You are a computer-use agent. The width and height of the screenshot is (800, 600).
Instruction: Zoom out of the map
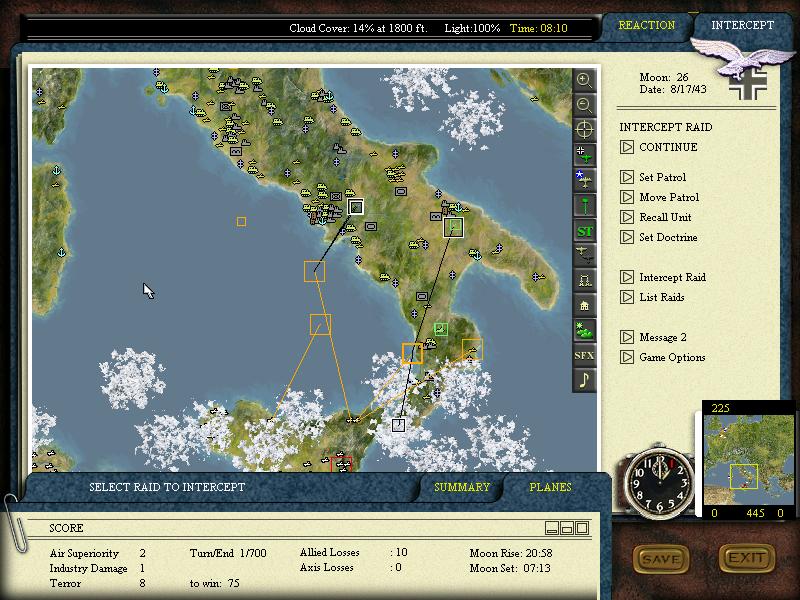(584, 105)
